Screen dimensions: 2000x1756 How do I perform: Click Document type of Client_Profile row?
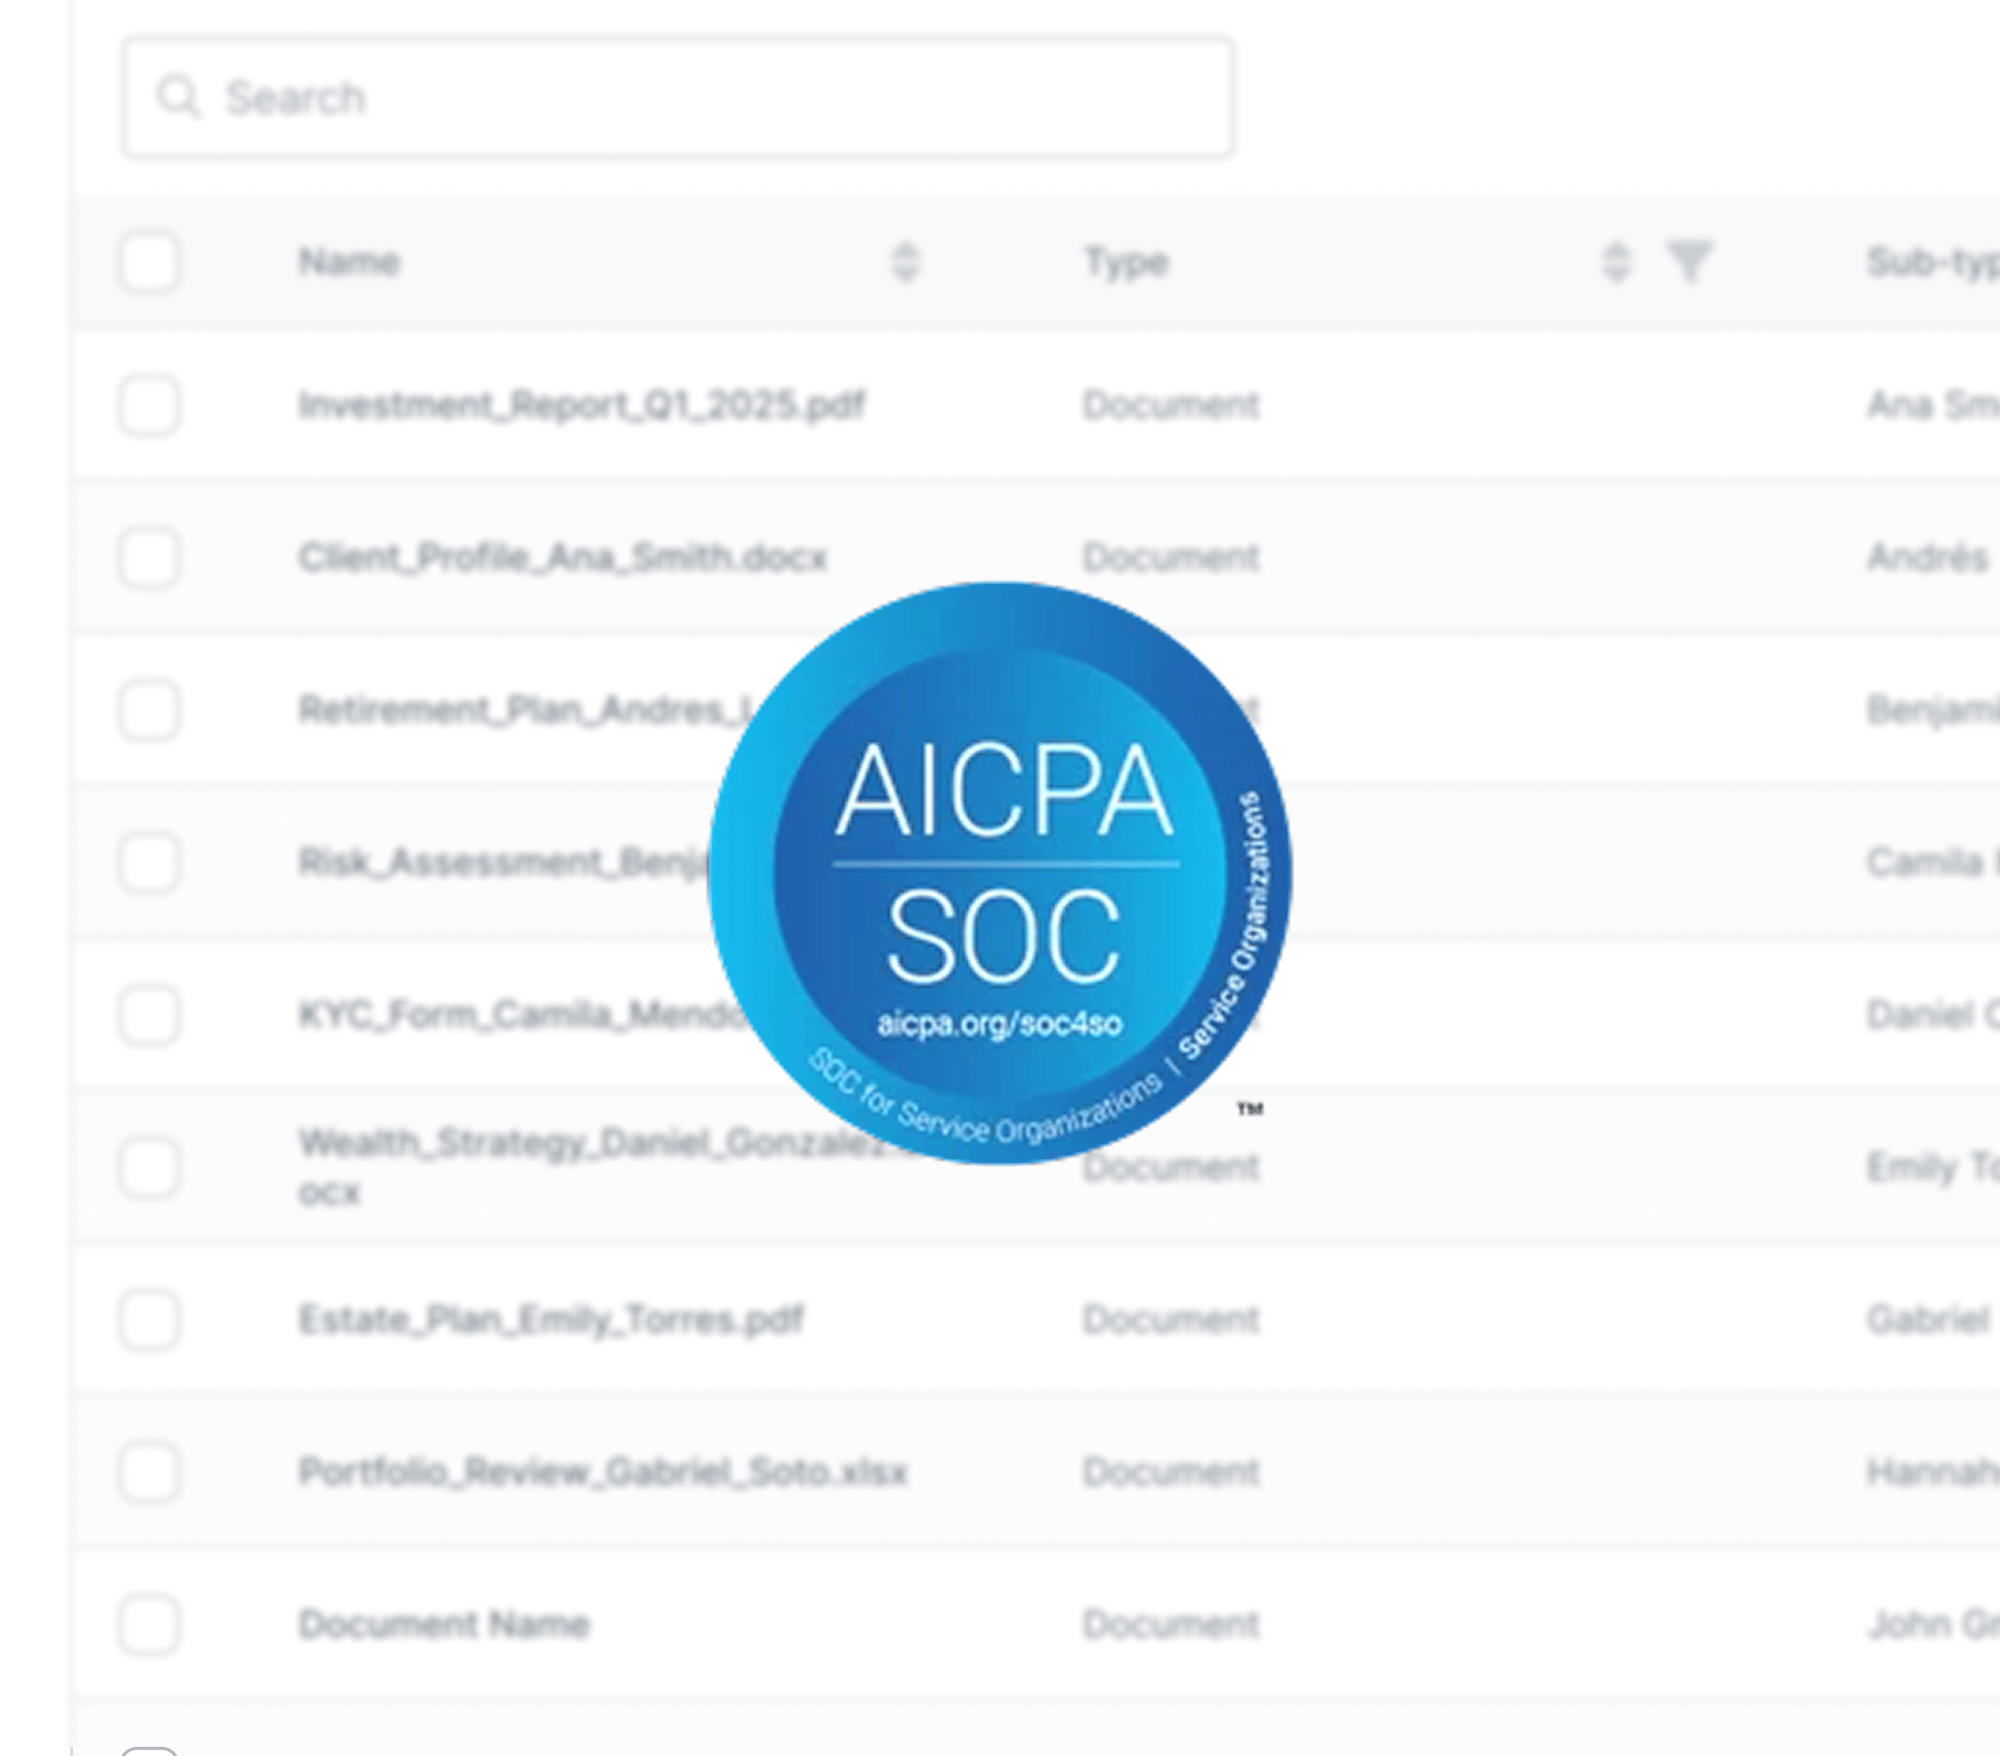pyautogui.click(x=1171, y=557)
